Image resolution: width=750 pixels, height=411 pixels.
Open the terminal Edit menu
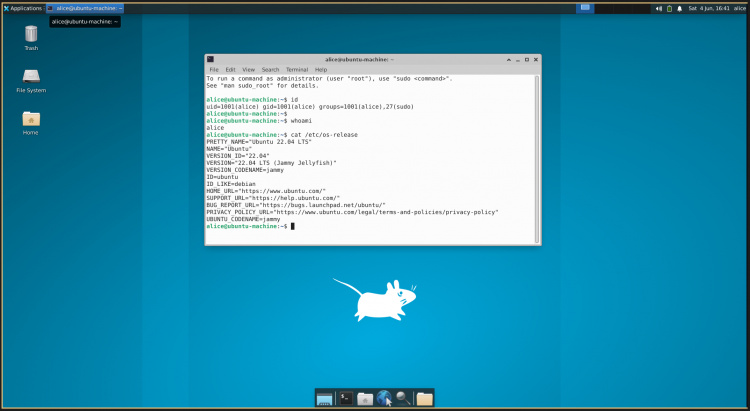click(230, 69)
